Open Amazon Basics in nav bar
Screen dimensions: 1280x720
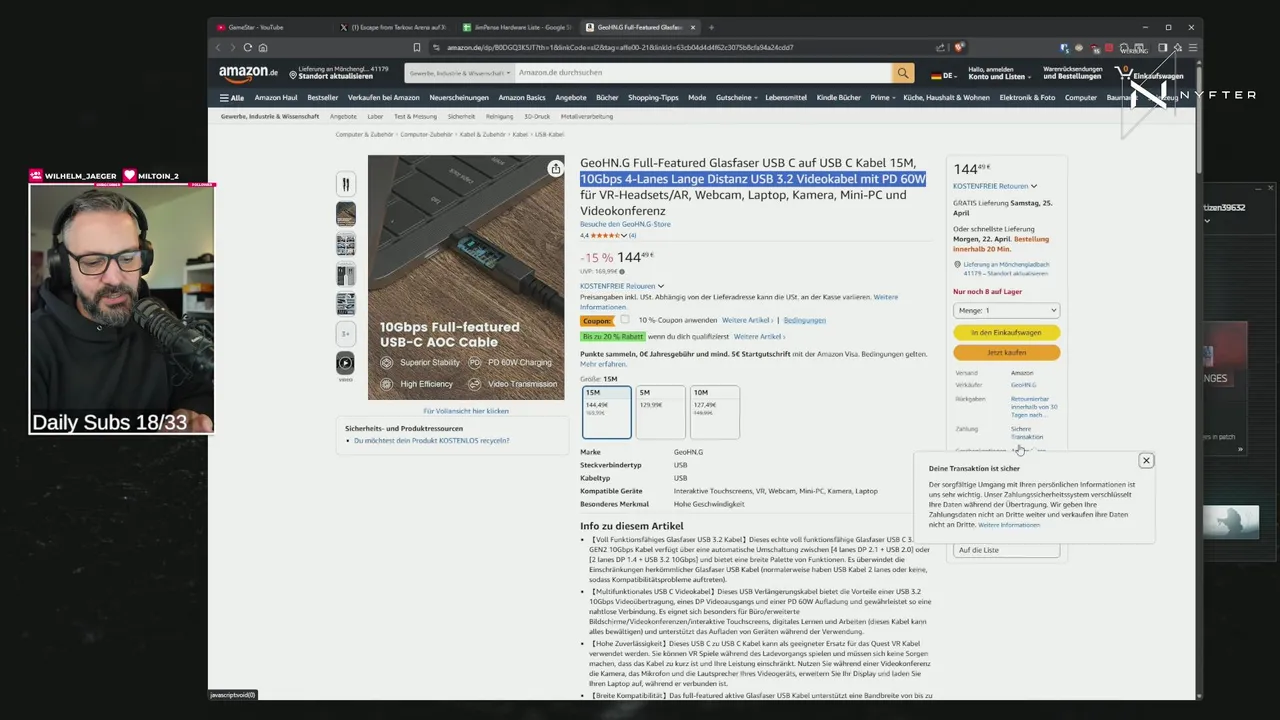522,98
